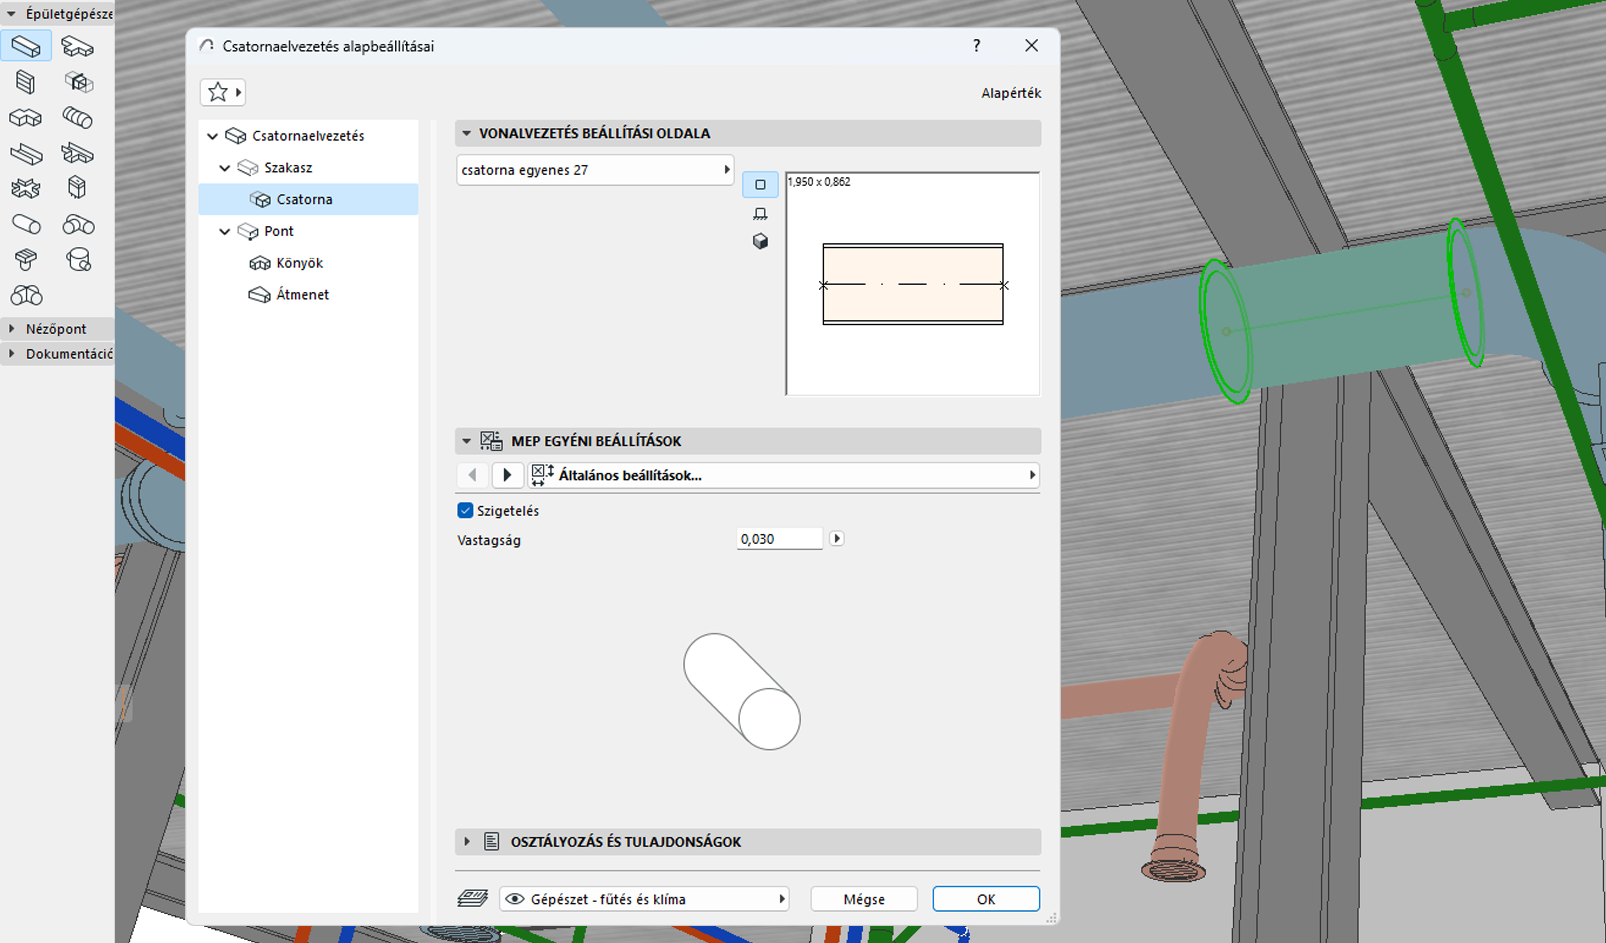This screenshot has width=1606, height=943.
Task: Click the OK button
Action: 986,899
